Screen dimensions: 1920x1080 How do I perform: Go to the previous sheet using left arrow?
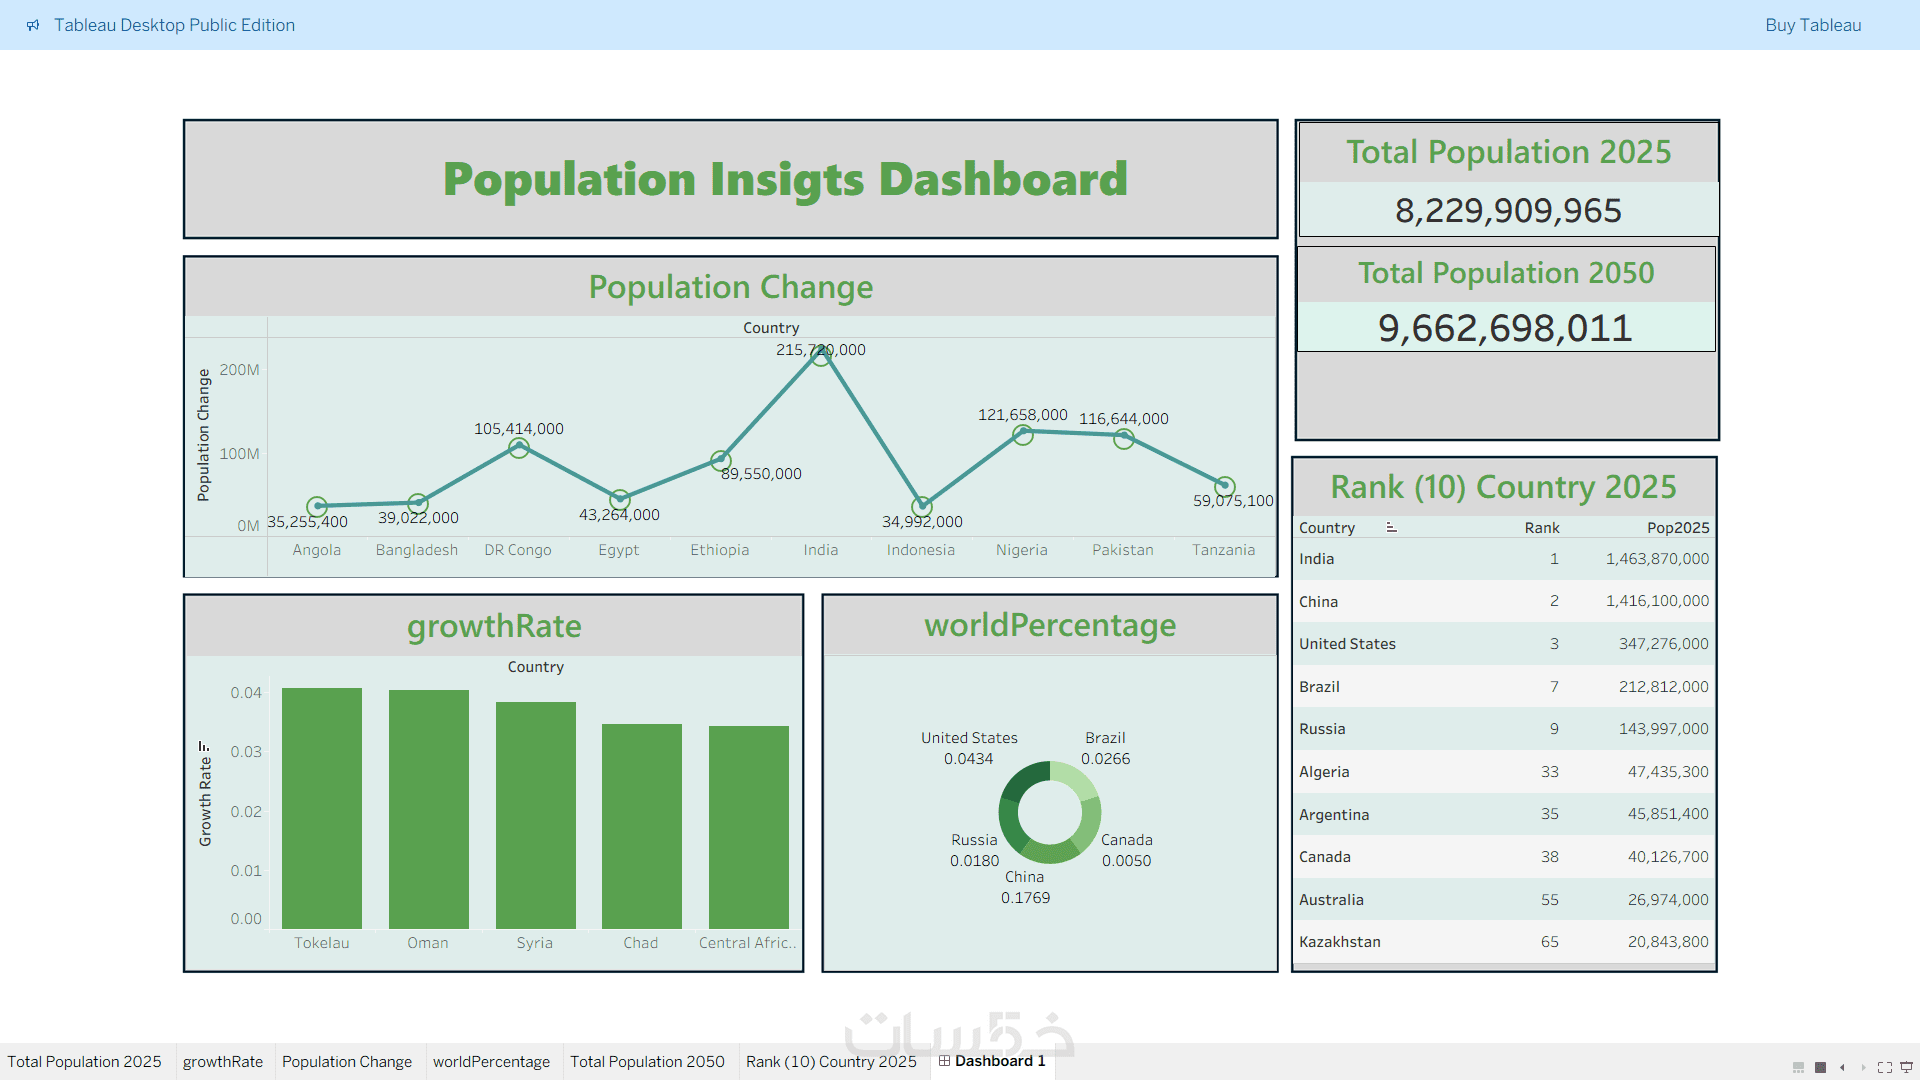coord(1842,1067)
